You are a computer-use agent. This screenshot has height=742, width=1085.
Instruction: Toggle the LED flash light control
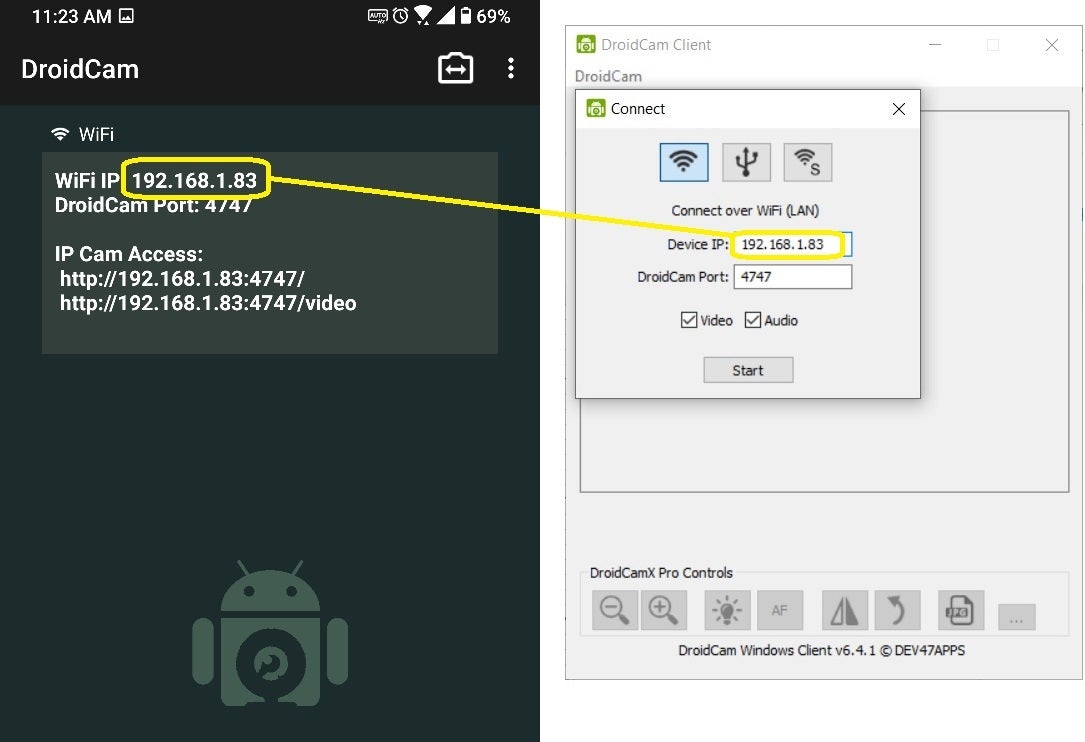tap(727, 610)
